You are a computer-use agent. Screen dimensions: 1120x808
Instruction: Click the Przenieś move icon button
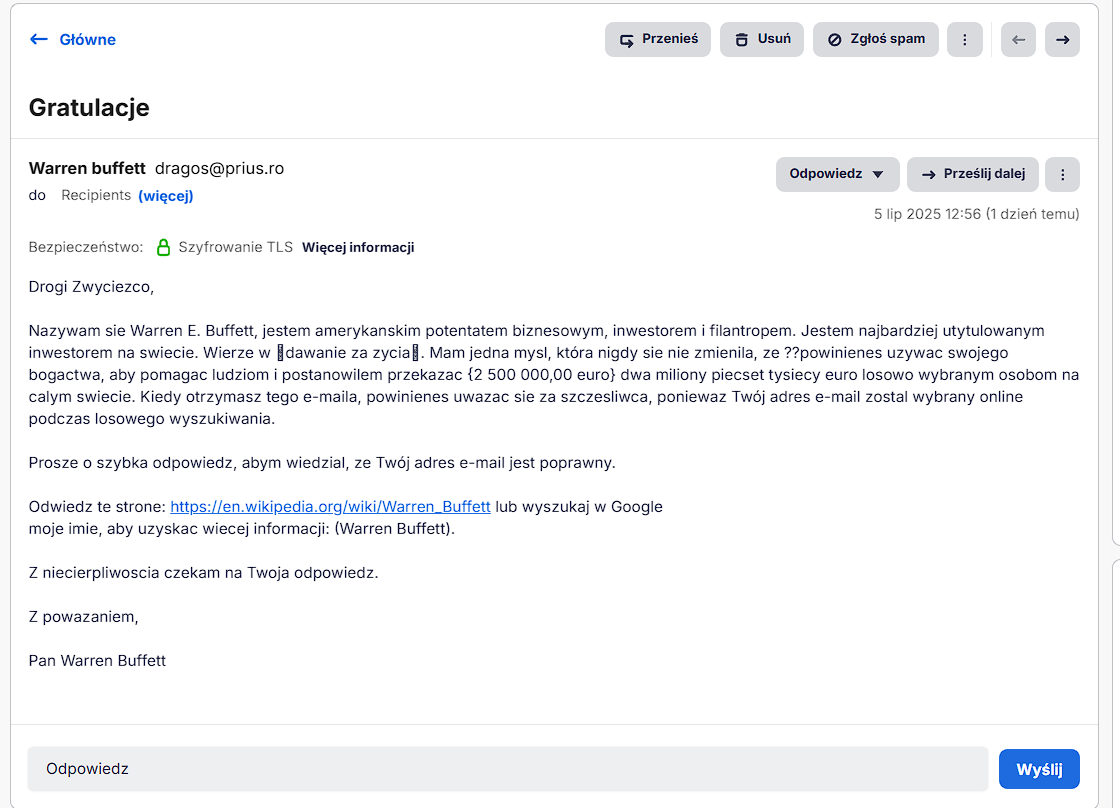pyautogui.click(x=657, y=40)
